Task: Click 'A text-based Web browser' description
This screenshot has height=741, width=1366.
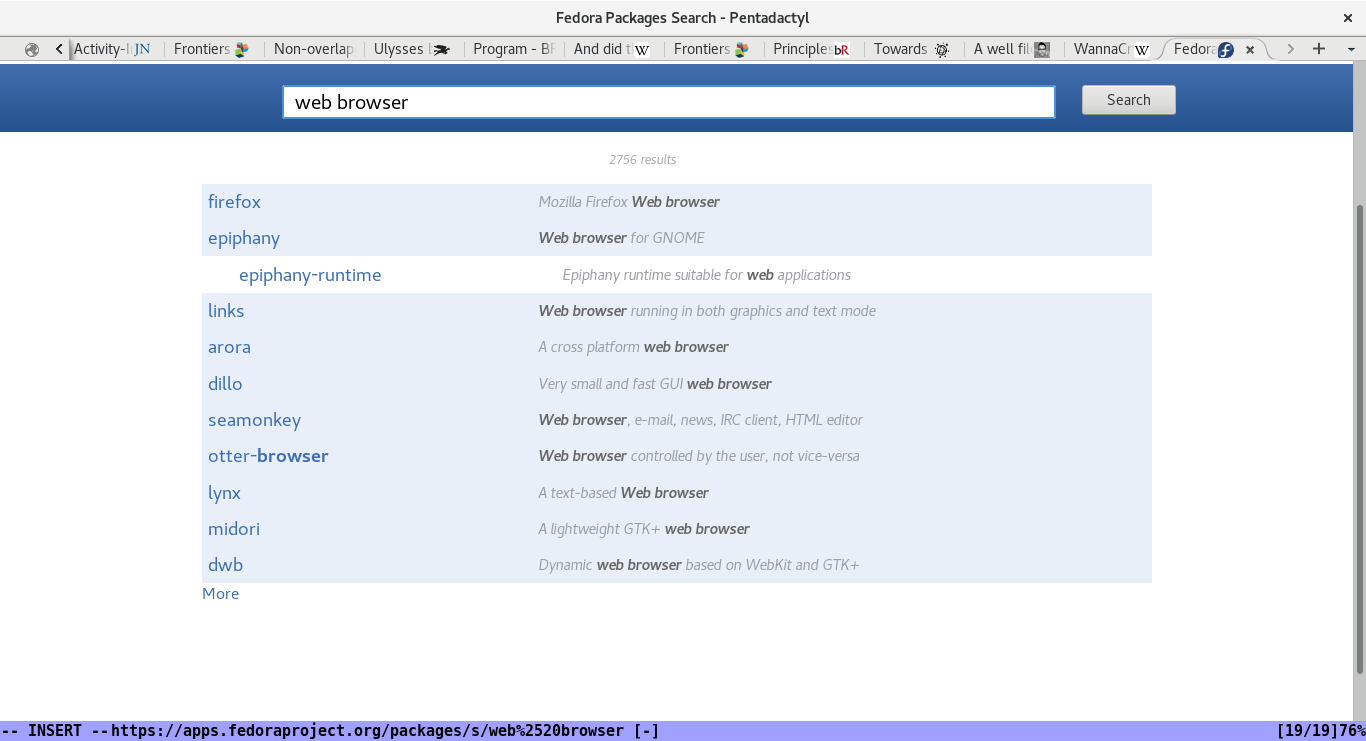Action: (623, 493)
